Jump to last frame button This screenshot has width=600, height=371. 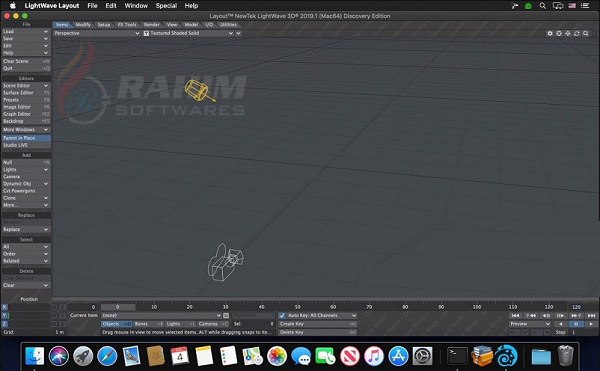click(591, 316)
